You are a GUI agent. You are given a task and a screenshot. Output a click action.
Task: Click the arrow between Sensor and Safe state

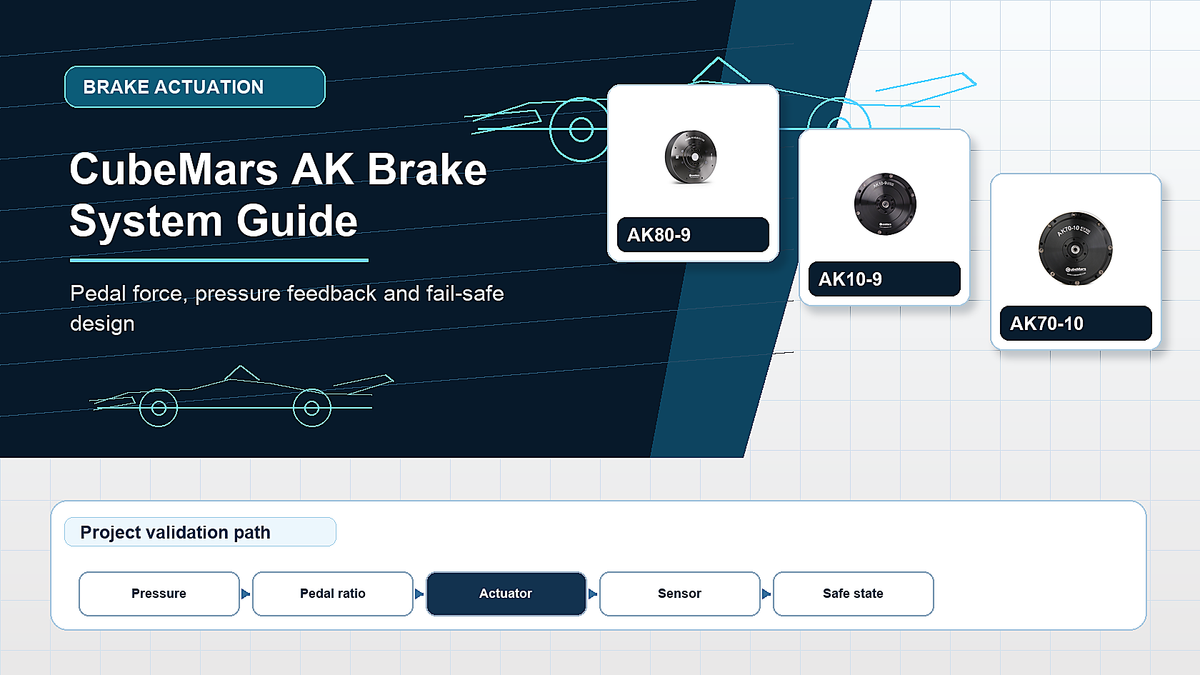pos(766,593)
